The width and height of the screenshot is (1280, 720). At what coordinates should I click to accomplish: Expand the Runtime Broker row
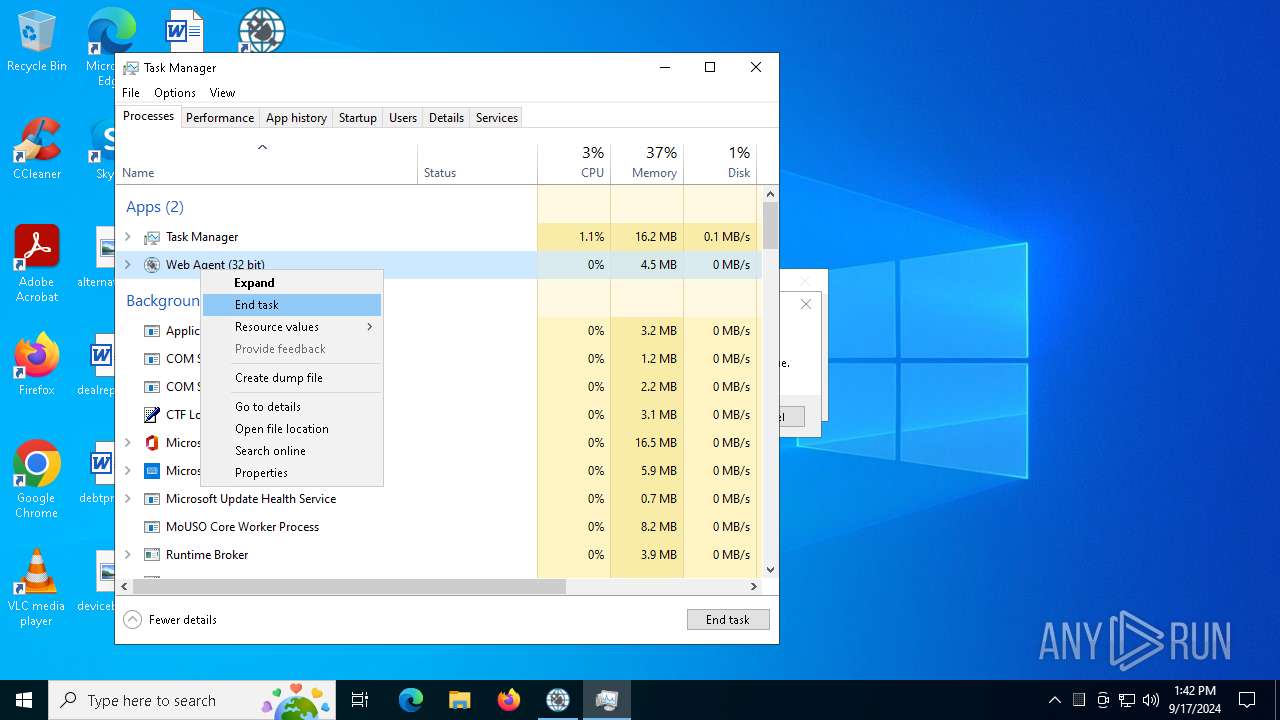127,555
